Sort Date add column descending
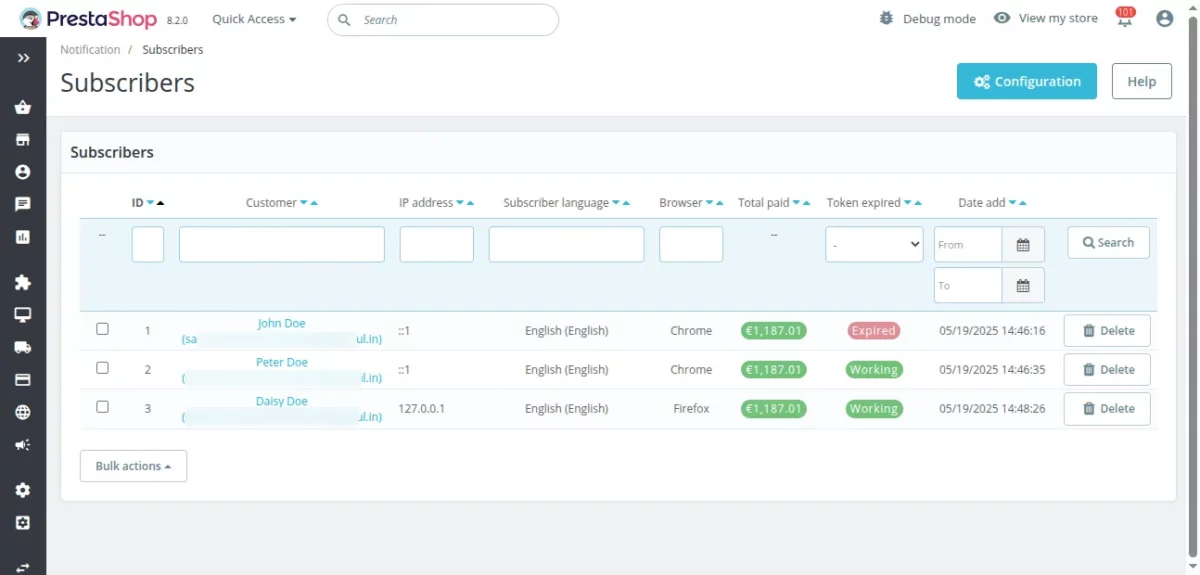Screen dimensions: 1200x575 coord(1013,203)
